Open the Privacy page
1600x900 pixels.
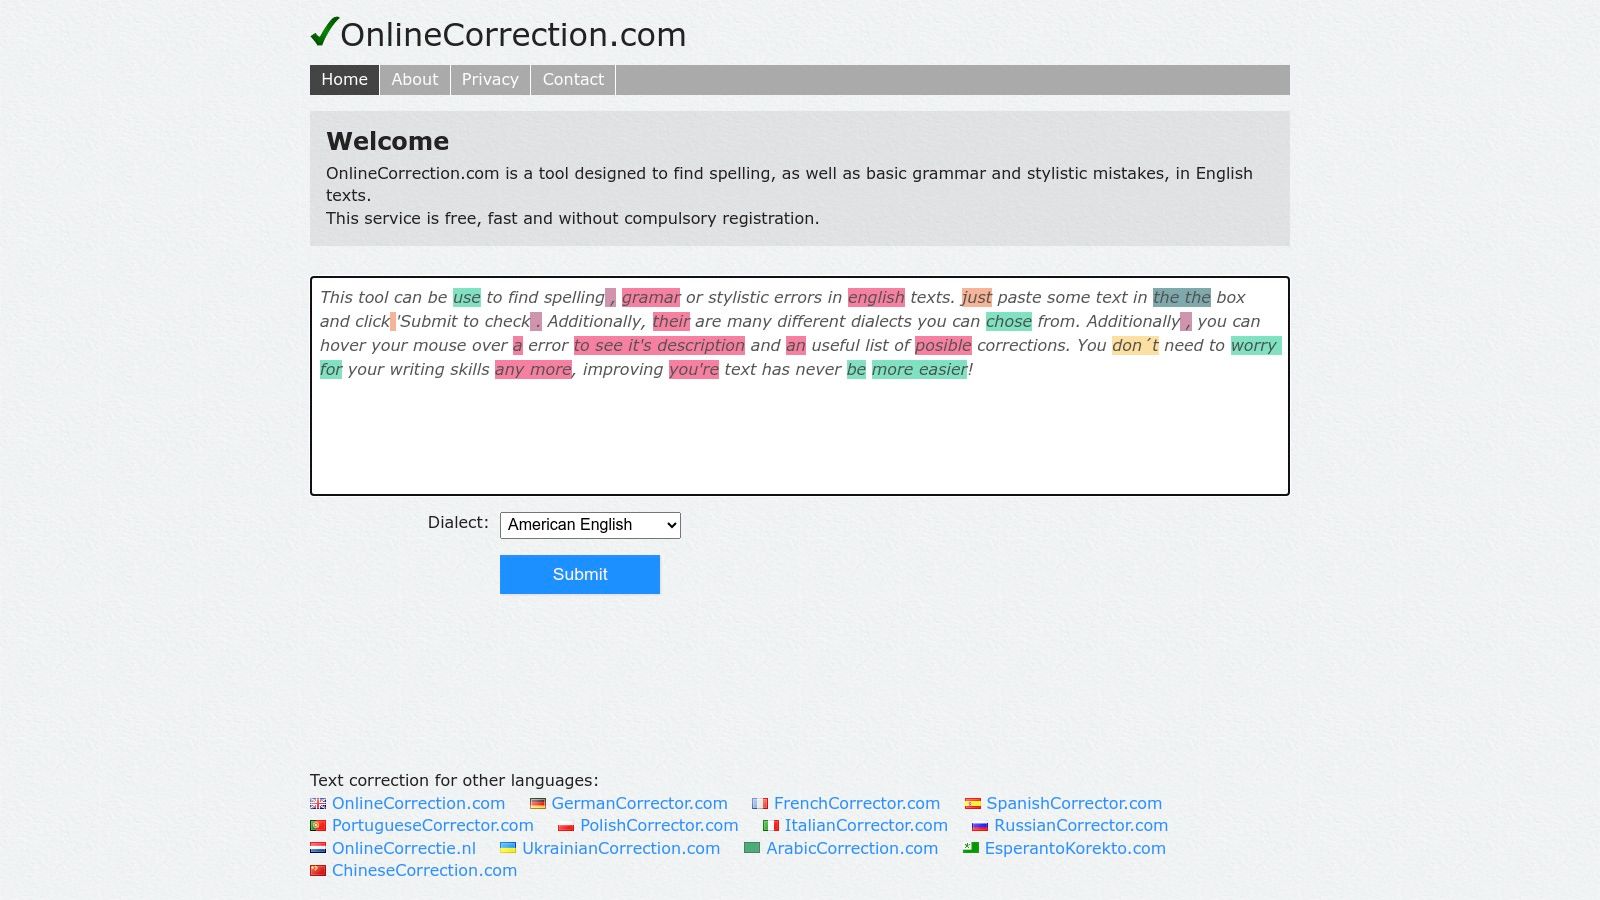click(x=490, y=80)
